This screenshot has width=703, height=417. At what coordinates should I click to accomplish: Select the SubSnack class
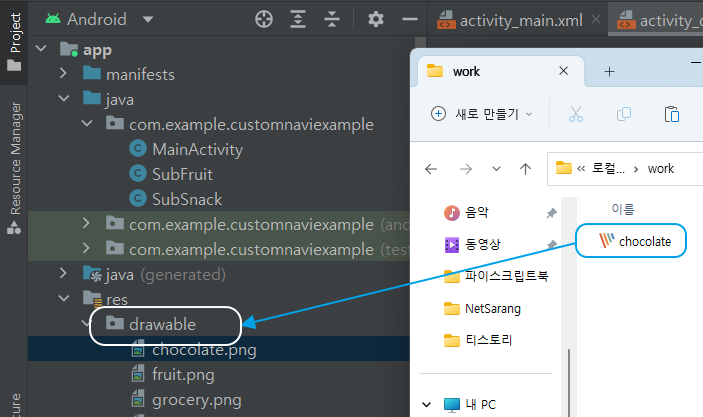pyautogui.click(x=187, y=199)
